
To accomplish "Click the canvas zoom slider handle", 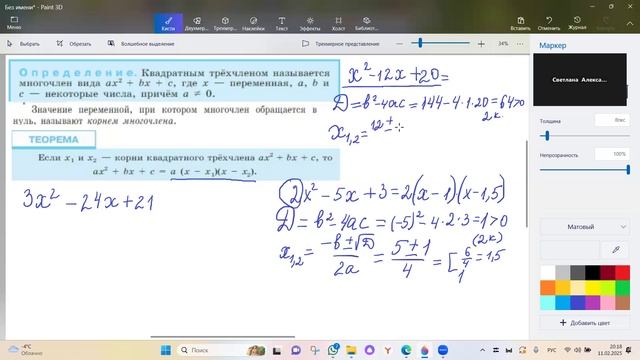I will 420,43.
